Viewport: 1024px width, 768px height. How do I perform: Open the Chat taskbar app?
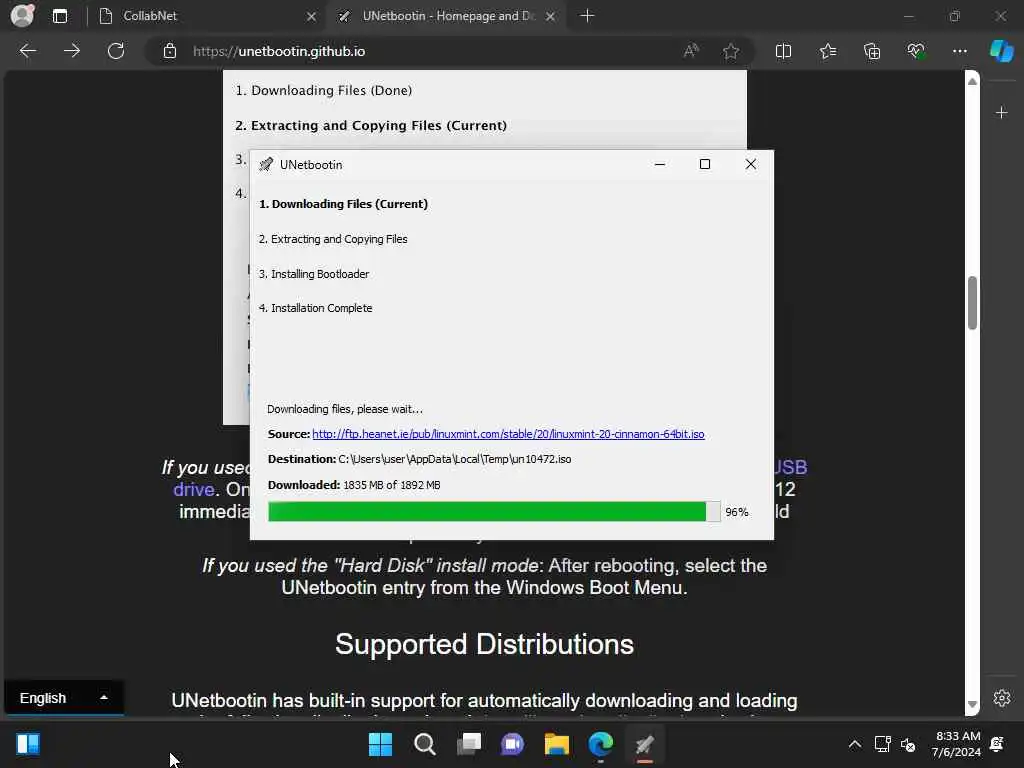click(x=513, y=744)
